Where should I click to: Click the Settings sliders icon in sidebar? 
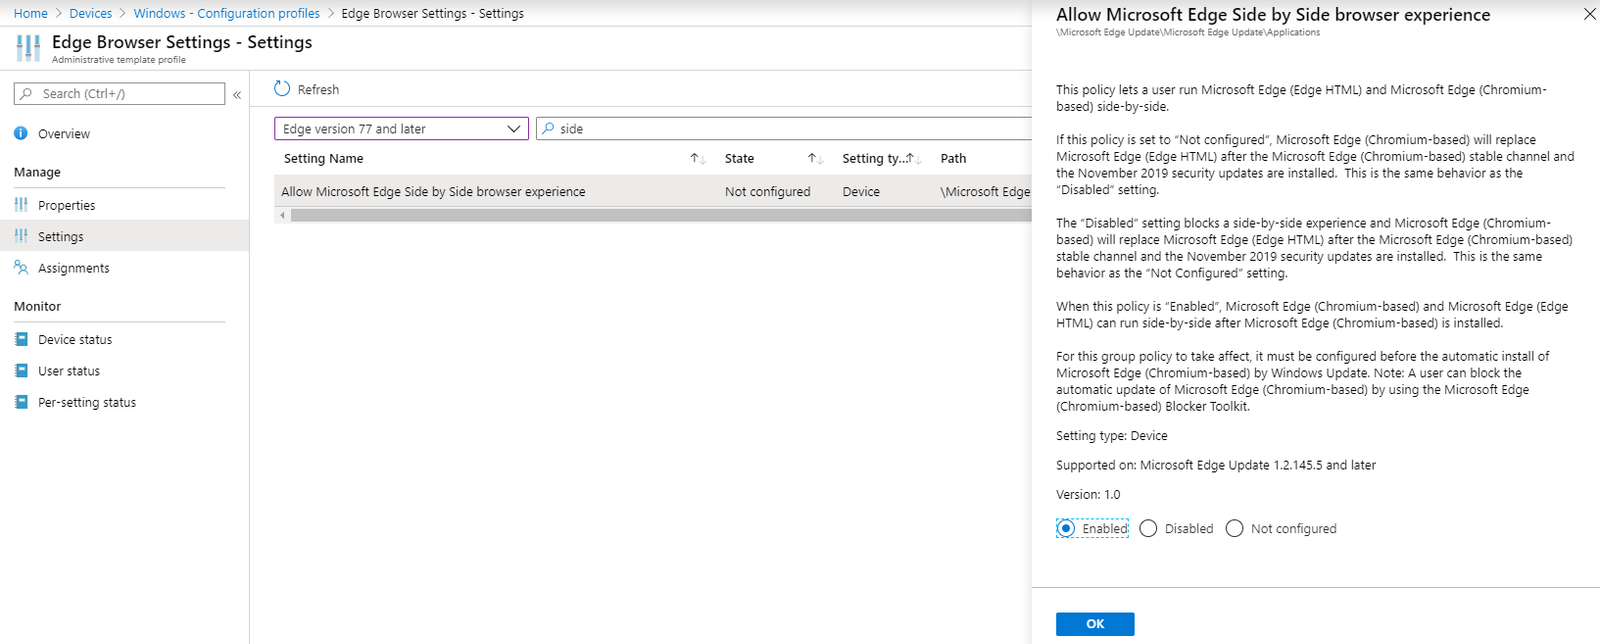(21, 236)
